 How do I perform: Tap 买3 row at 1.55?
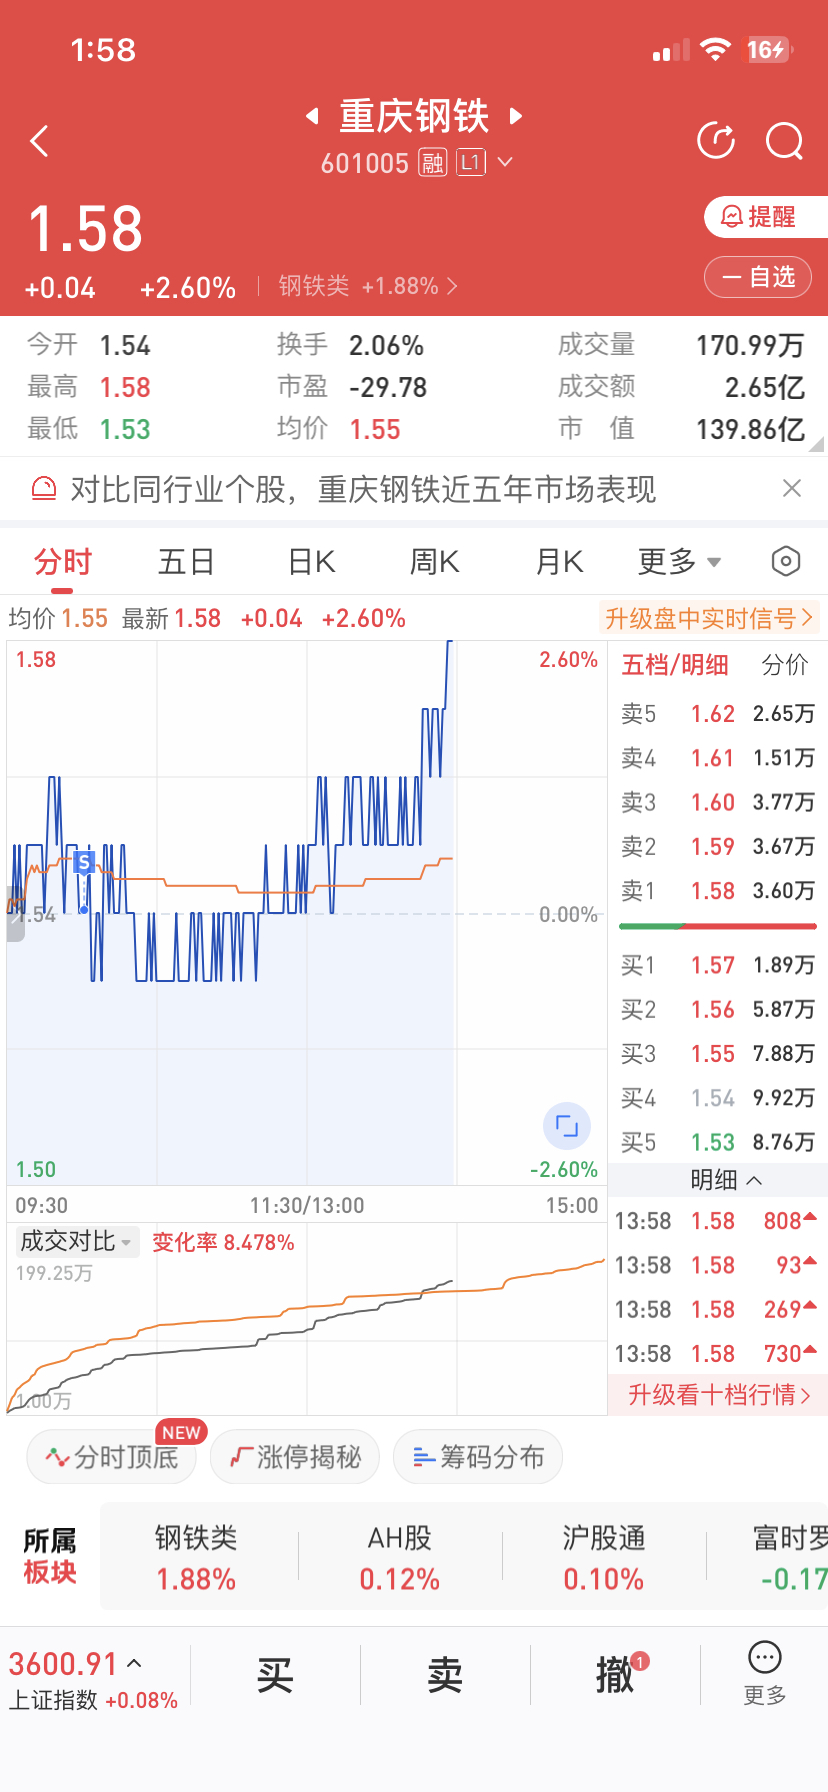click(x=718, y=1054)
